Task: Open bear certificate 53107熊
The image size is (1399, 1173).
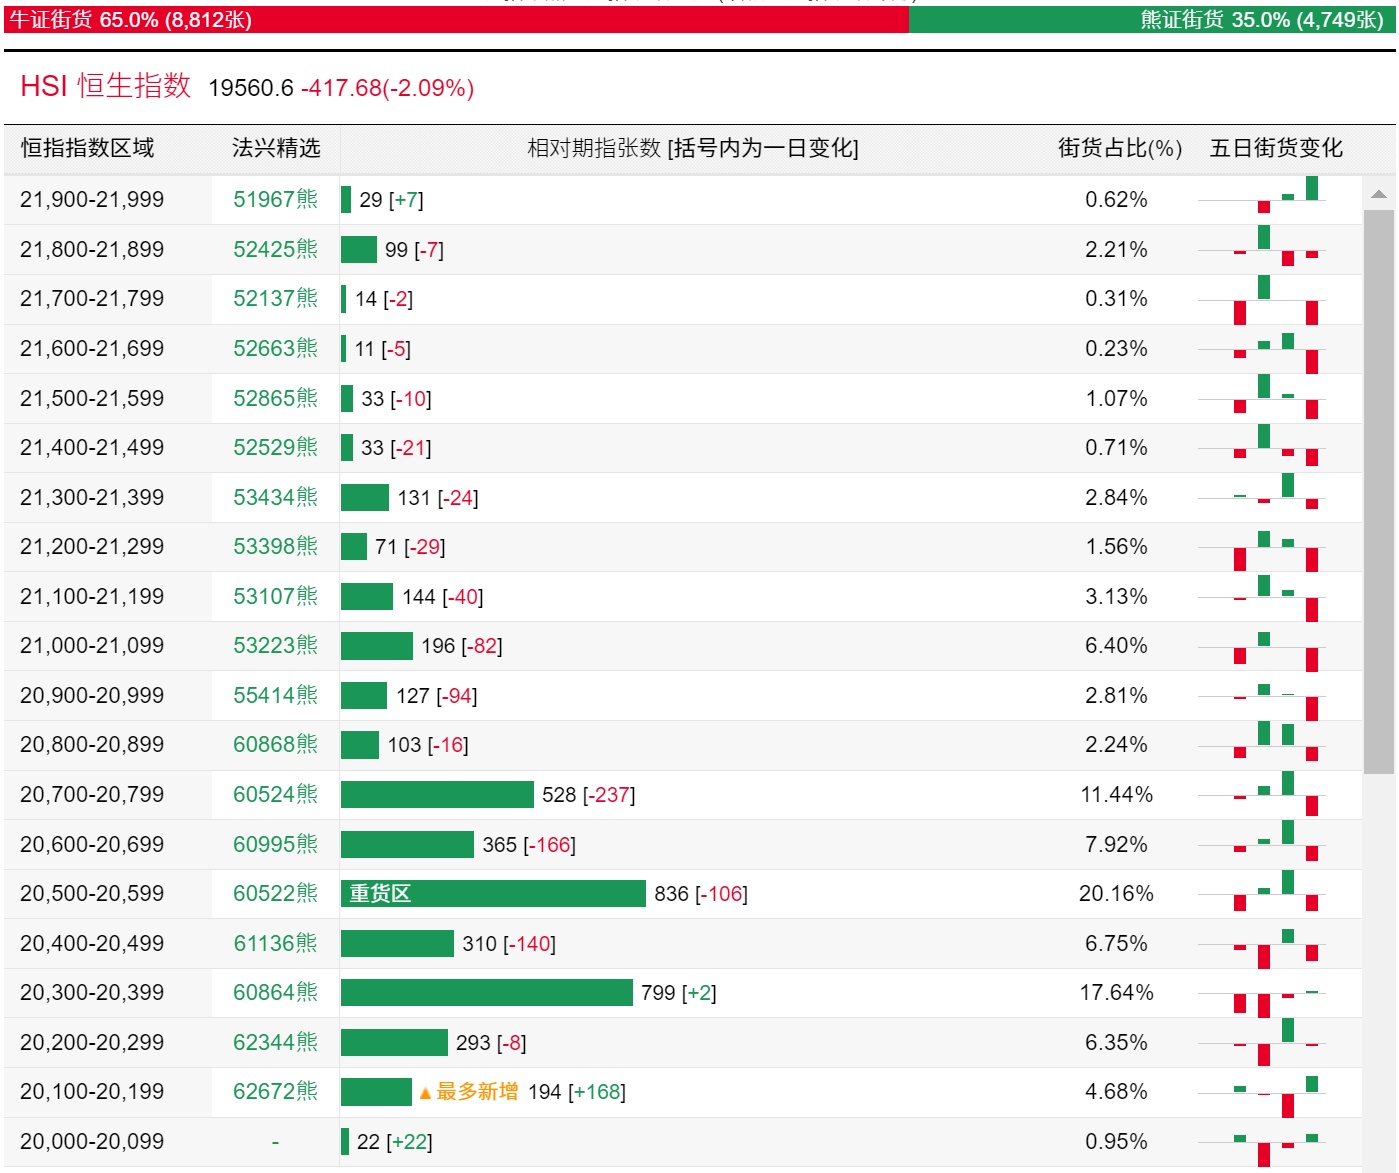Action: (x=275, y=596)
